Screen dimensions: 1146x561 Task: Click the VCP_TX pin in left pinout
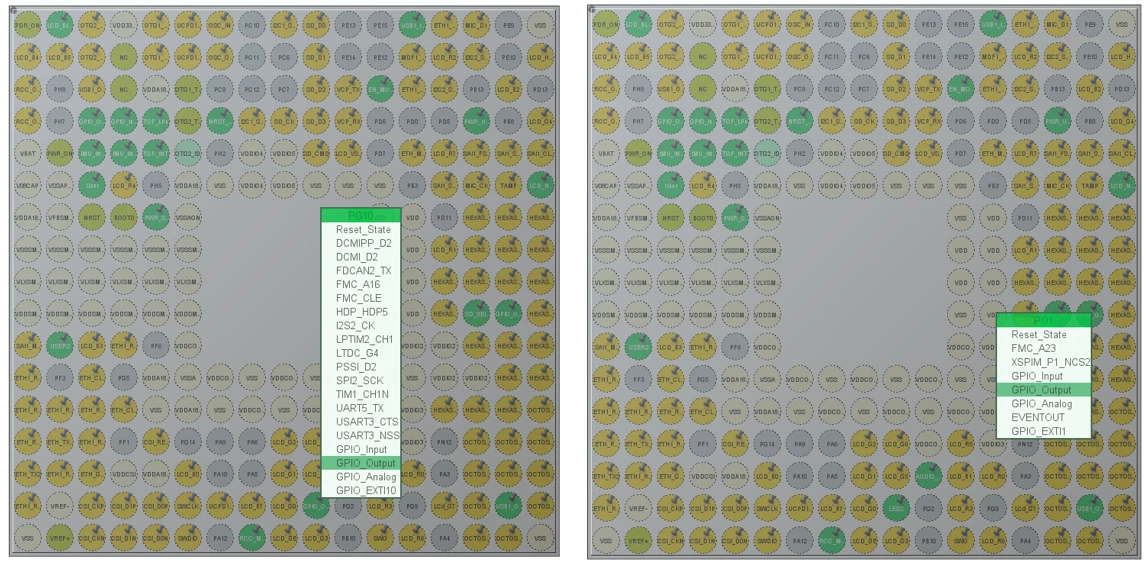tap(349, 88)
